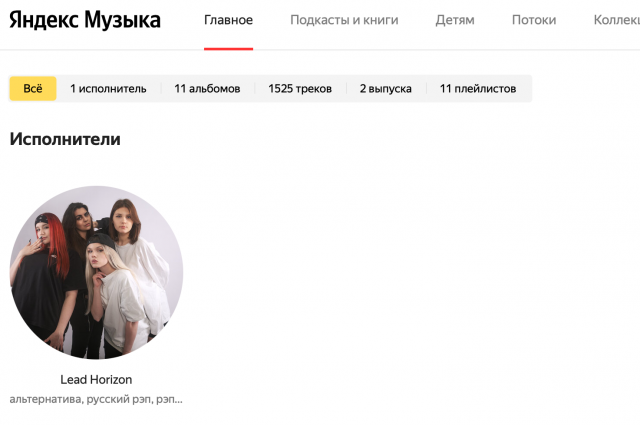Show the 11 альбомов results

pyautogui.click(x=207, y=89)
